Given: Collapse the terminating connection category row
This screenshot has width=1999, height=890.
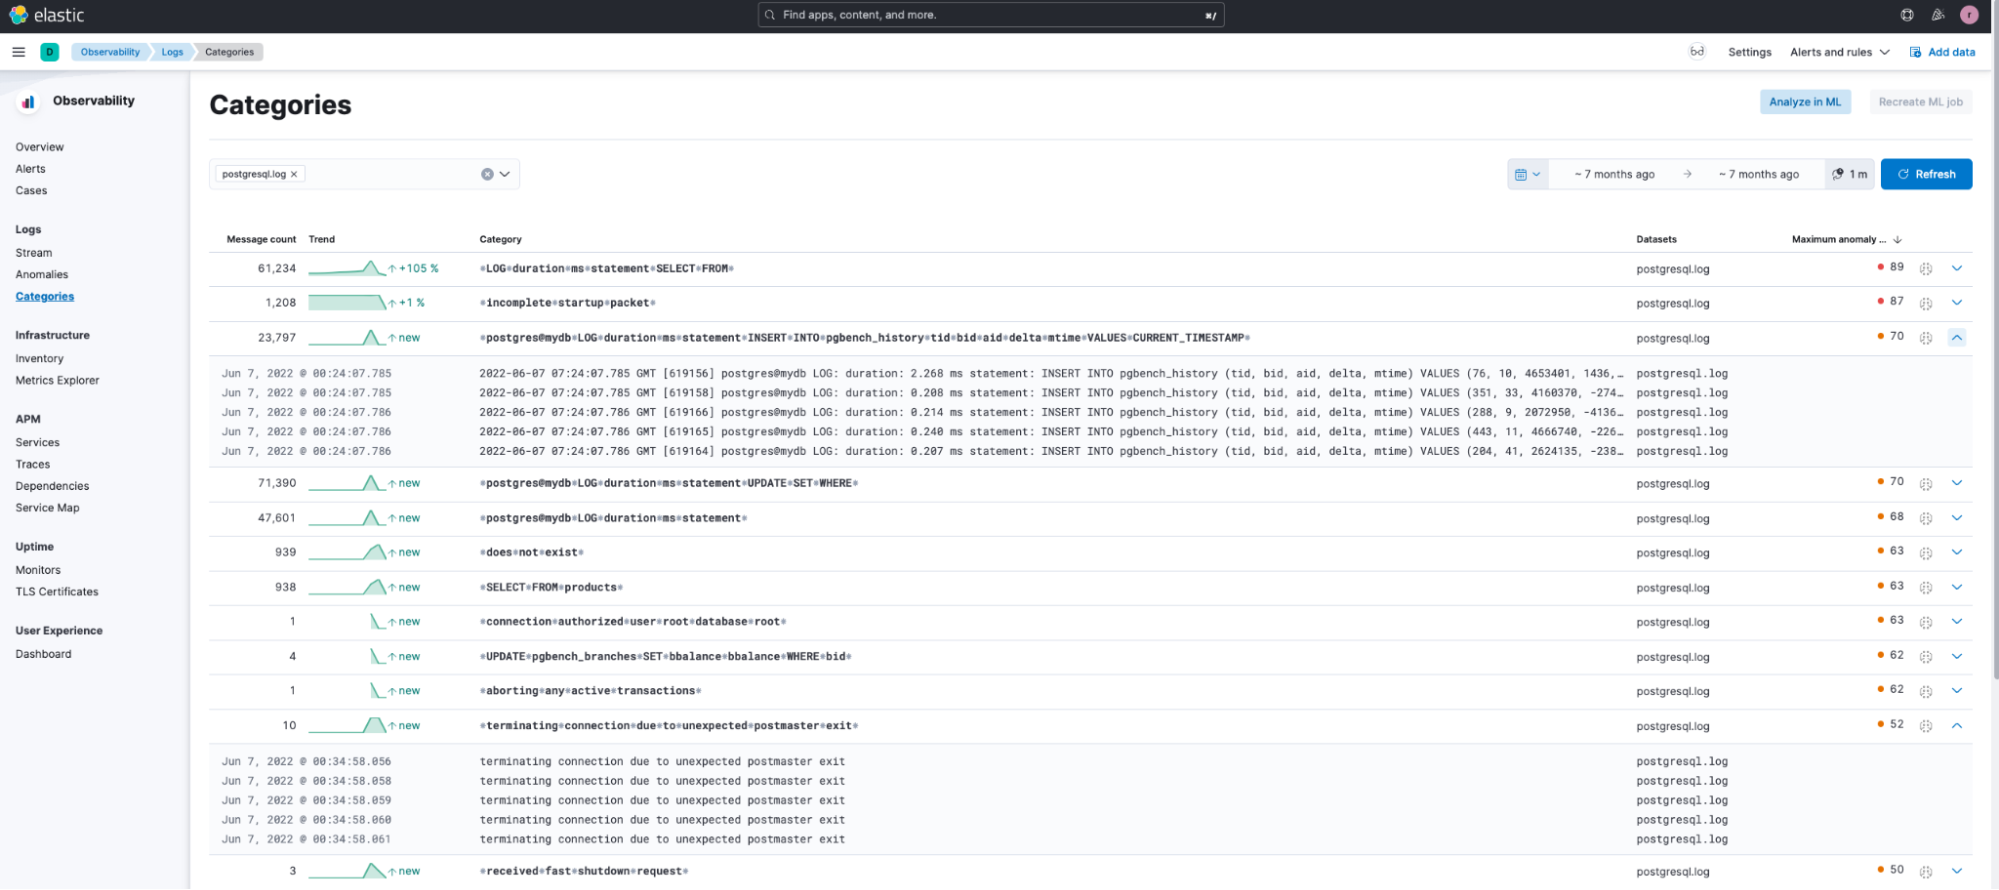Looking at the screenshot, I should (x=1957, y=726).
